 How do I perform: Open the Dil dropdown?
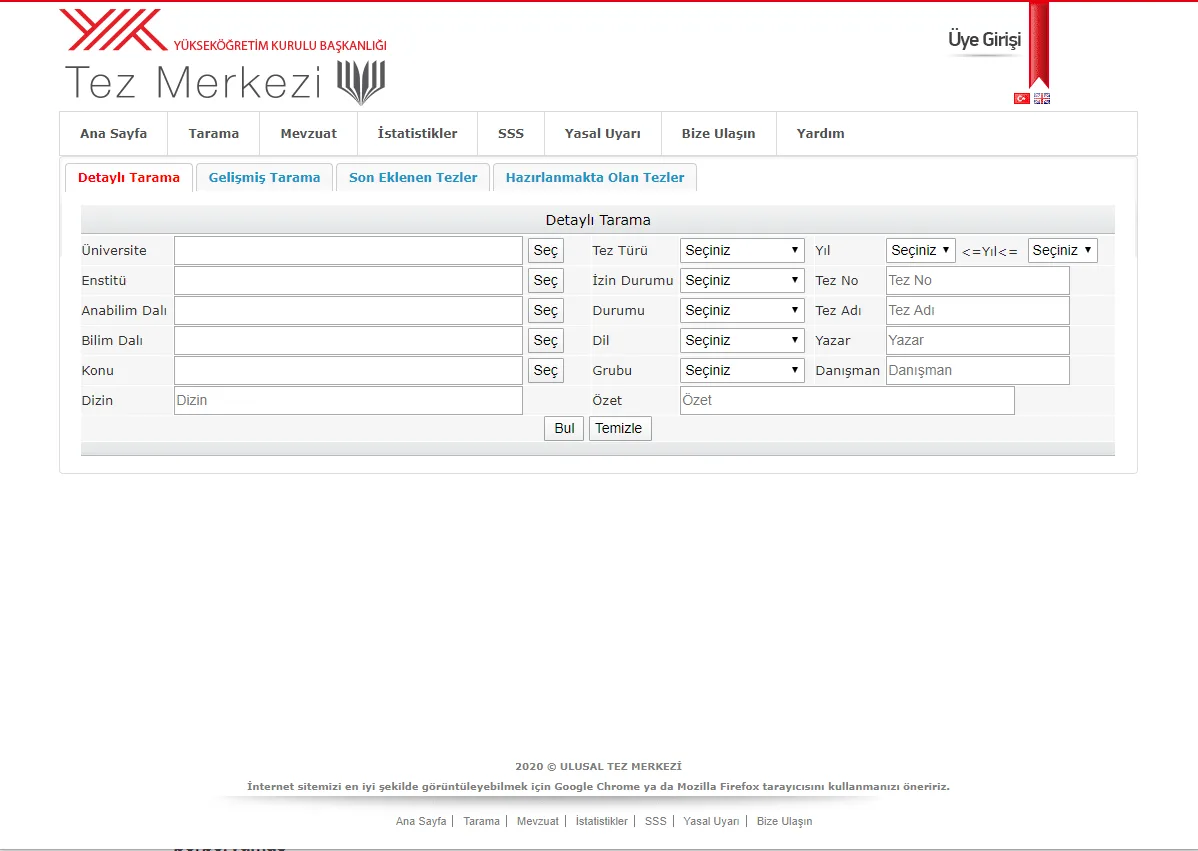point(742,340)
